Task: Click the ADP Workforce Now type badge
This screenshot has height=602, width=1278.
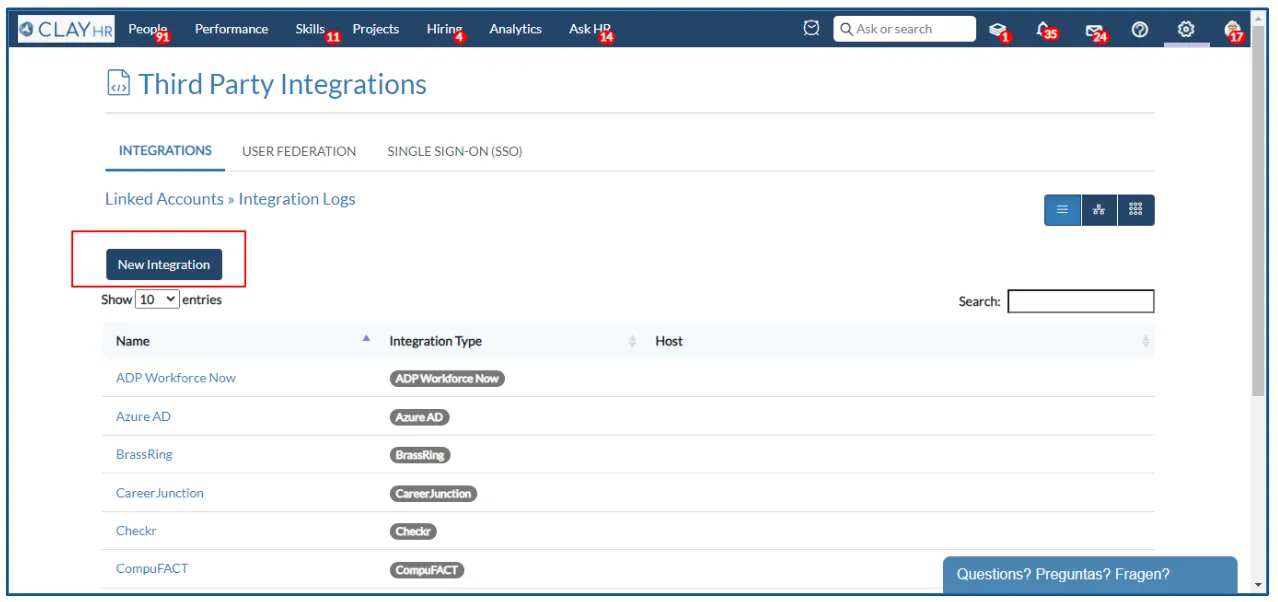Action: pos(447,379)
